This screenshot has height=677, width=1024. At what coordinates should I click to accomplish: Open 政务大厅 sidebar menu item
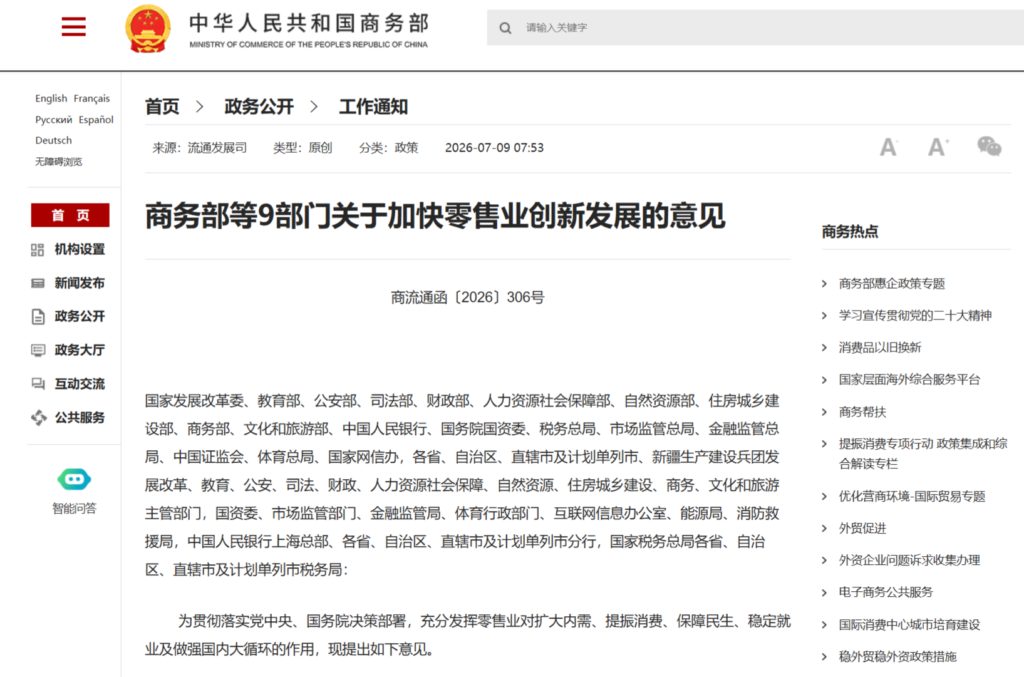coord(79,350)
